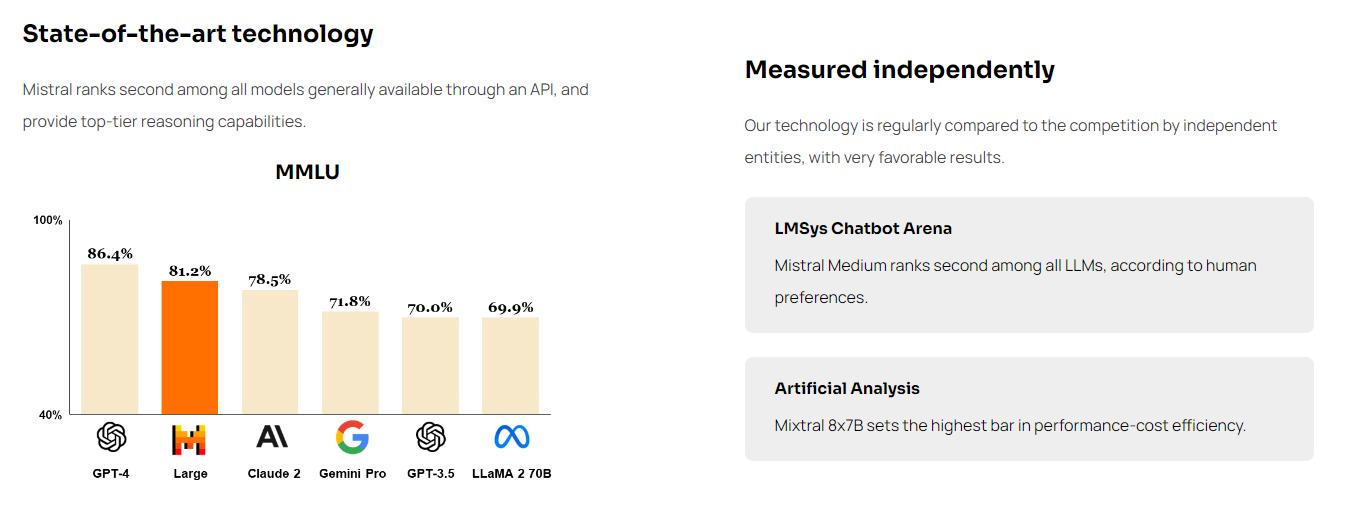Click the GPT-4 bar in the chart
The width and height of the screenshot is (1372, 505).
click(110, 339)
